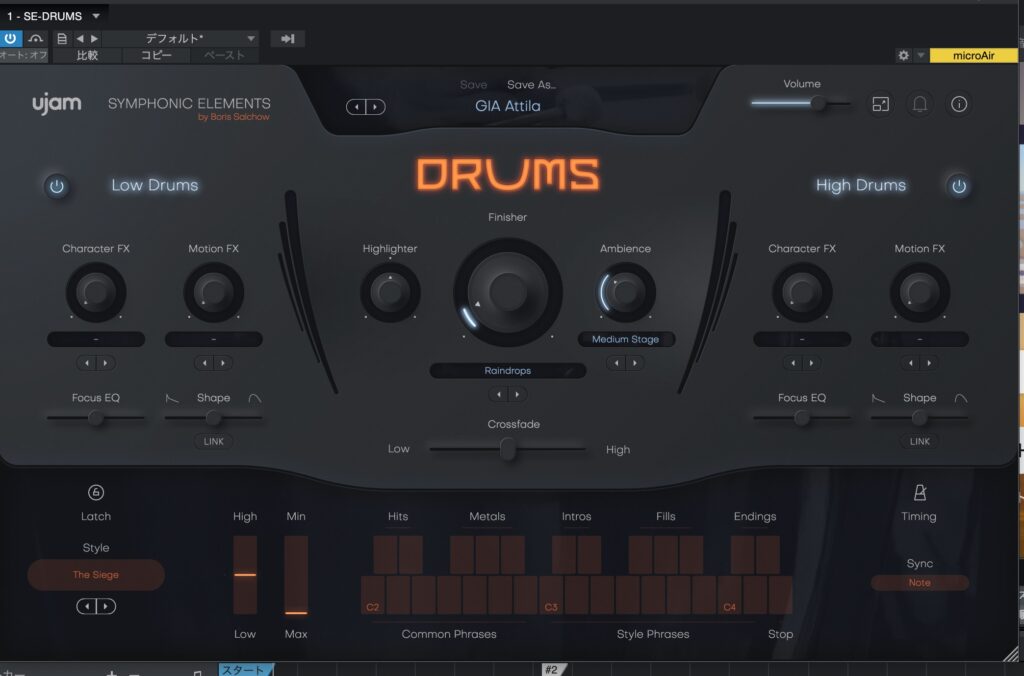Click the resize window icon near Volume

coord(880,104)
